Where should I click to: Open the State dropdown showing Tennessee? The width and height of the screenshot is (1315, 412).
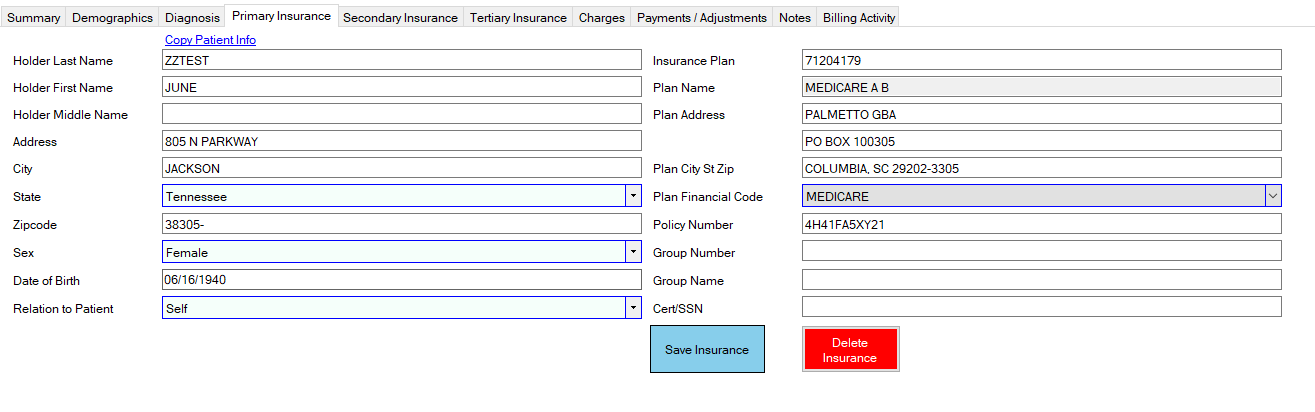point(632,197)
